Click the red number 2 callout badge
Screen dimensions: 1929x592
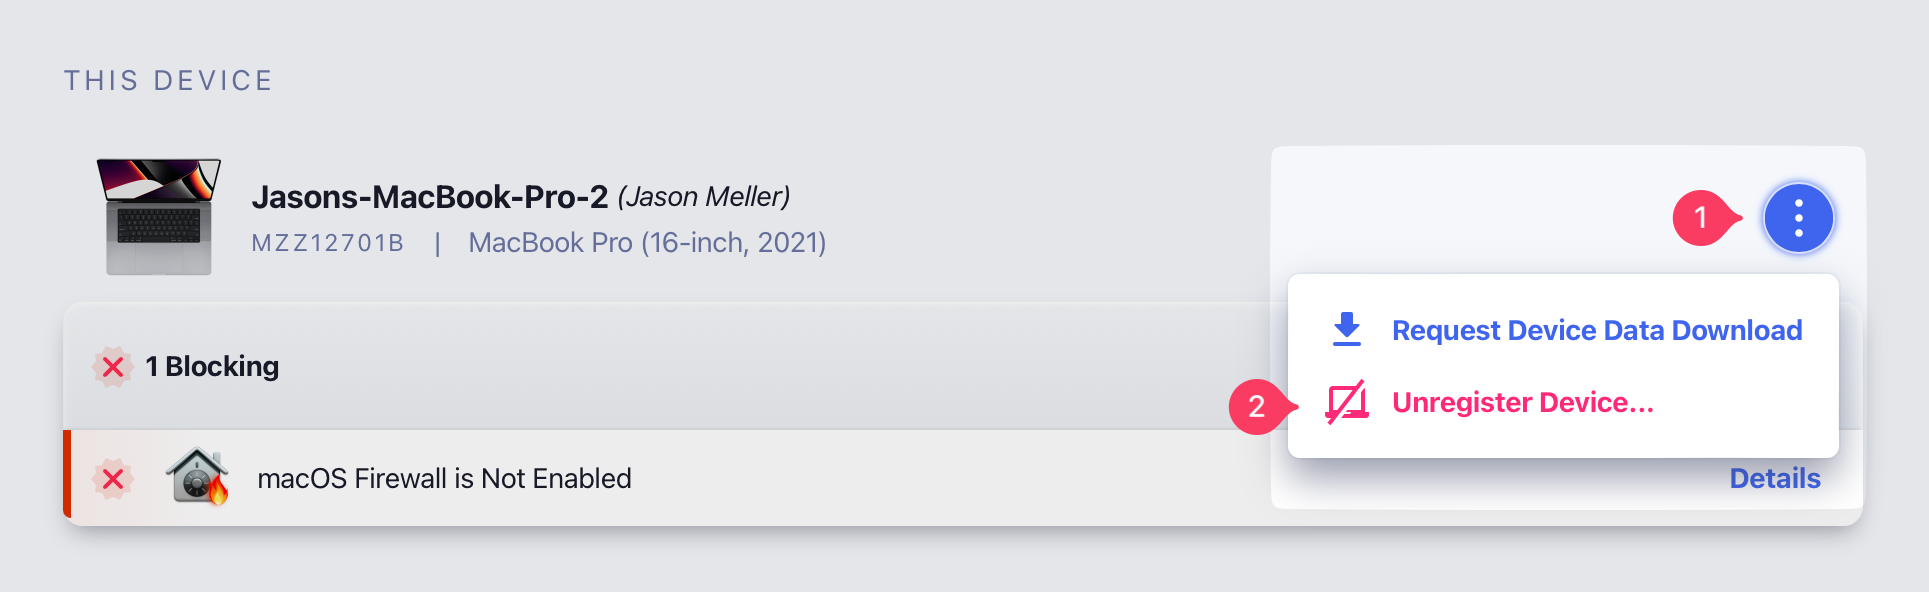pyautogui.click(x=1257, y=406)
